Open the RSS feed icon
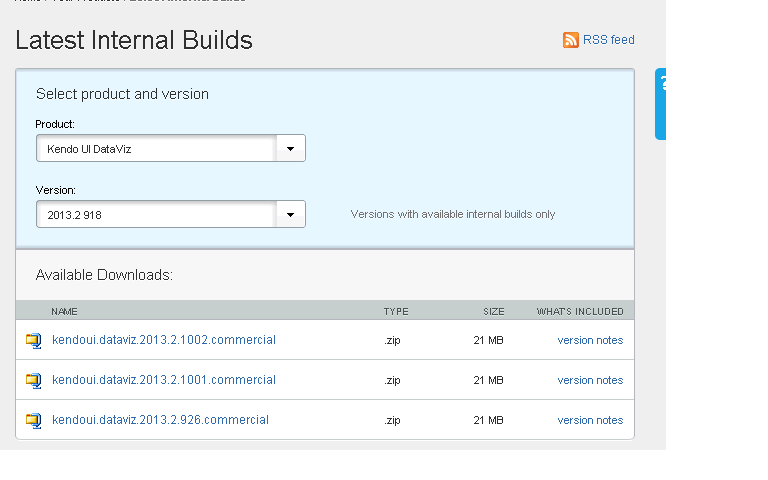This screenshot has height=480, width=768. coord(571,40)
